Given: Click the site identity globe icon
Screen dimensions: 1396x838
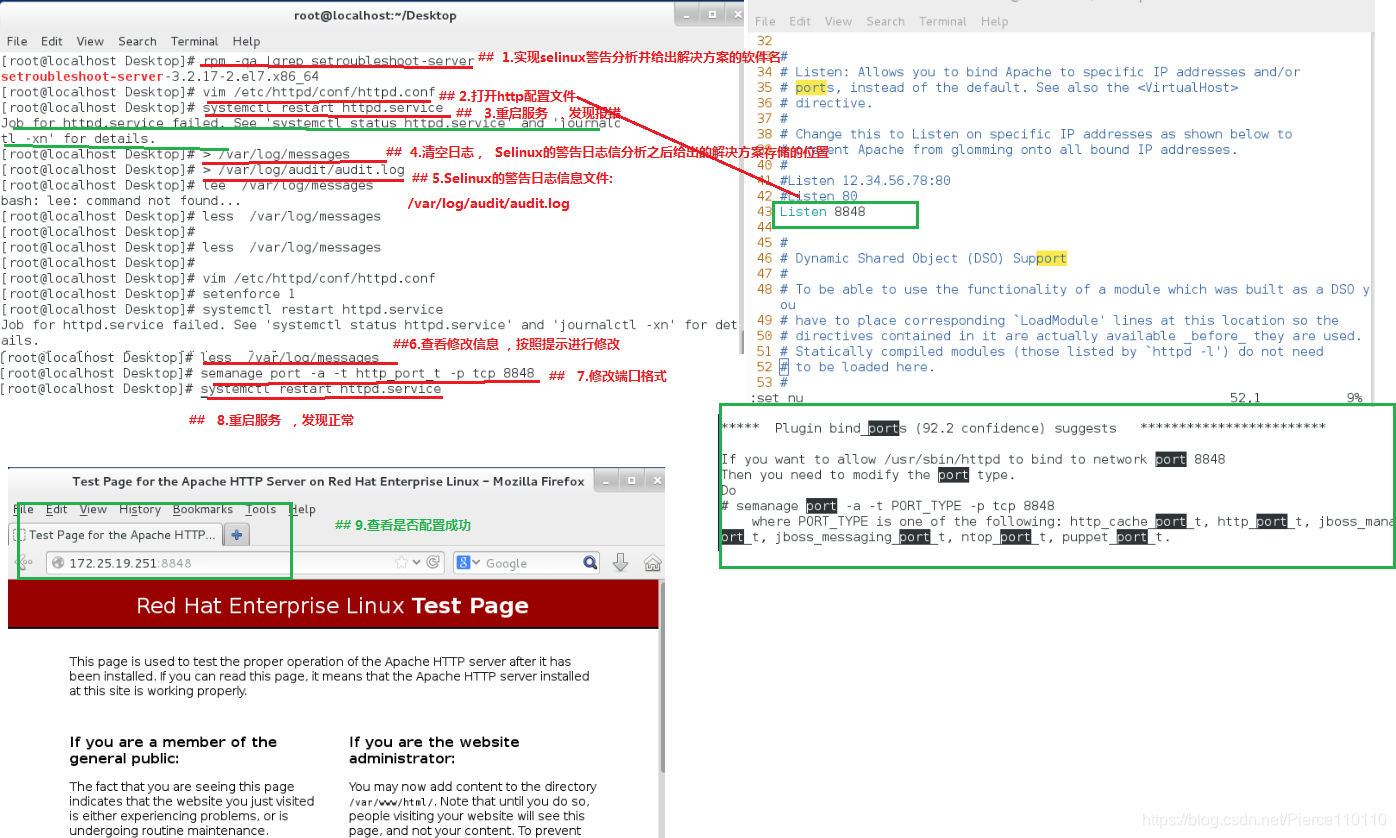Looking at the screenshot, I should tap(57, 563).
